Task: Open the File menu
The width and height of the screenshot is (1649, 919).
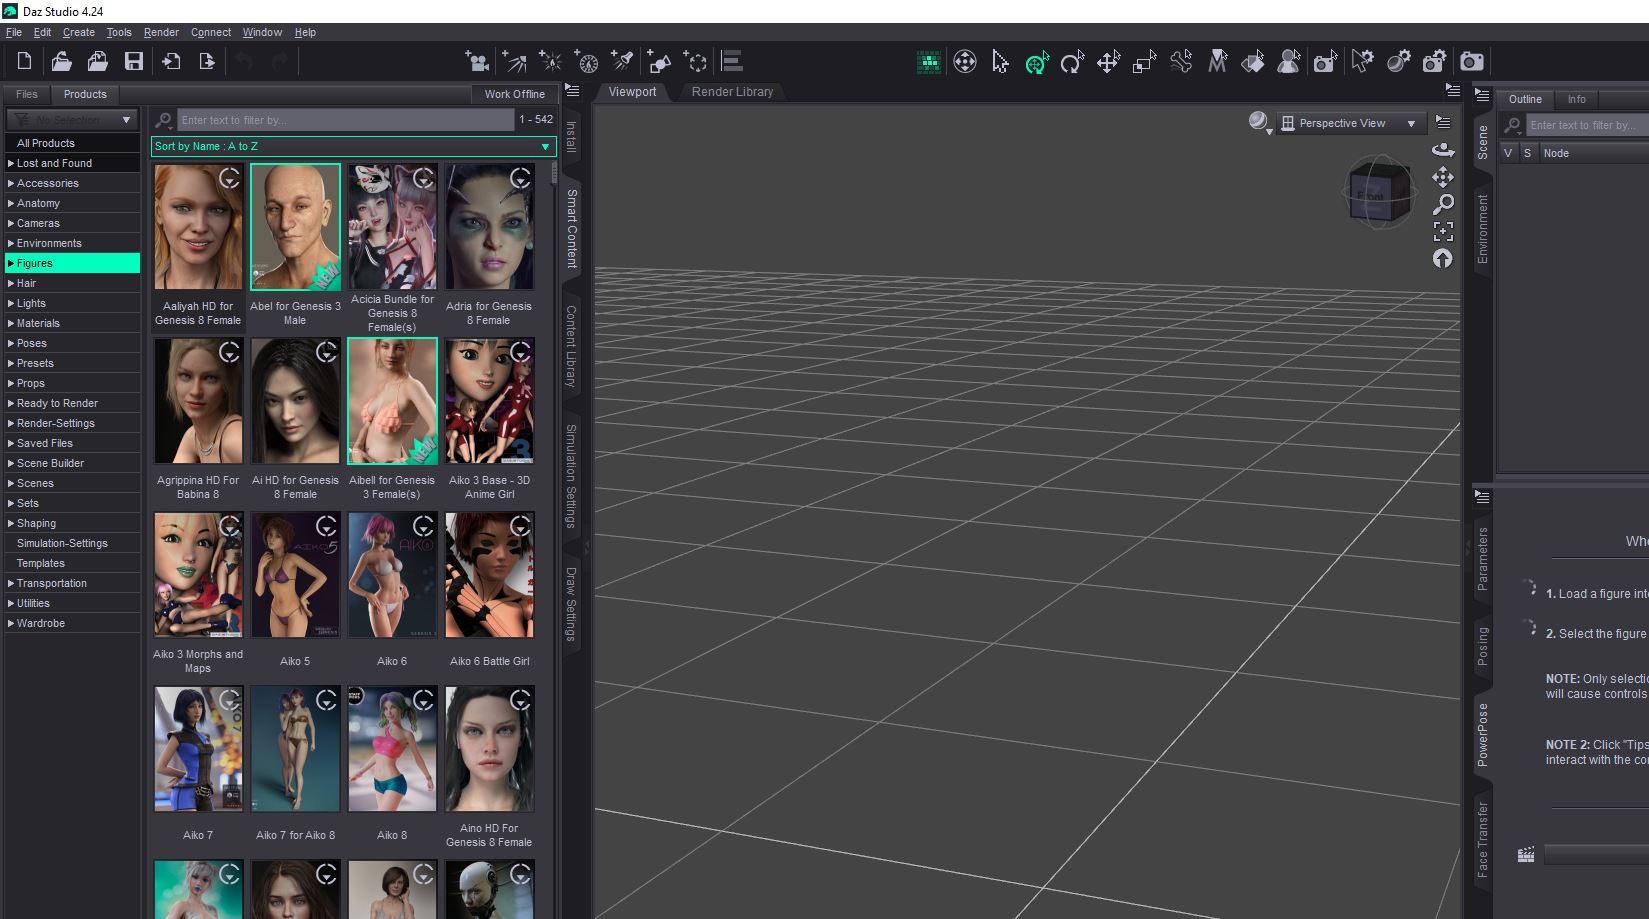Action: point(14,32)
